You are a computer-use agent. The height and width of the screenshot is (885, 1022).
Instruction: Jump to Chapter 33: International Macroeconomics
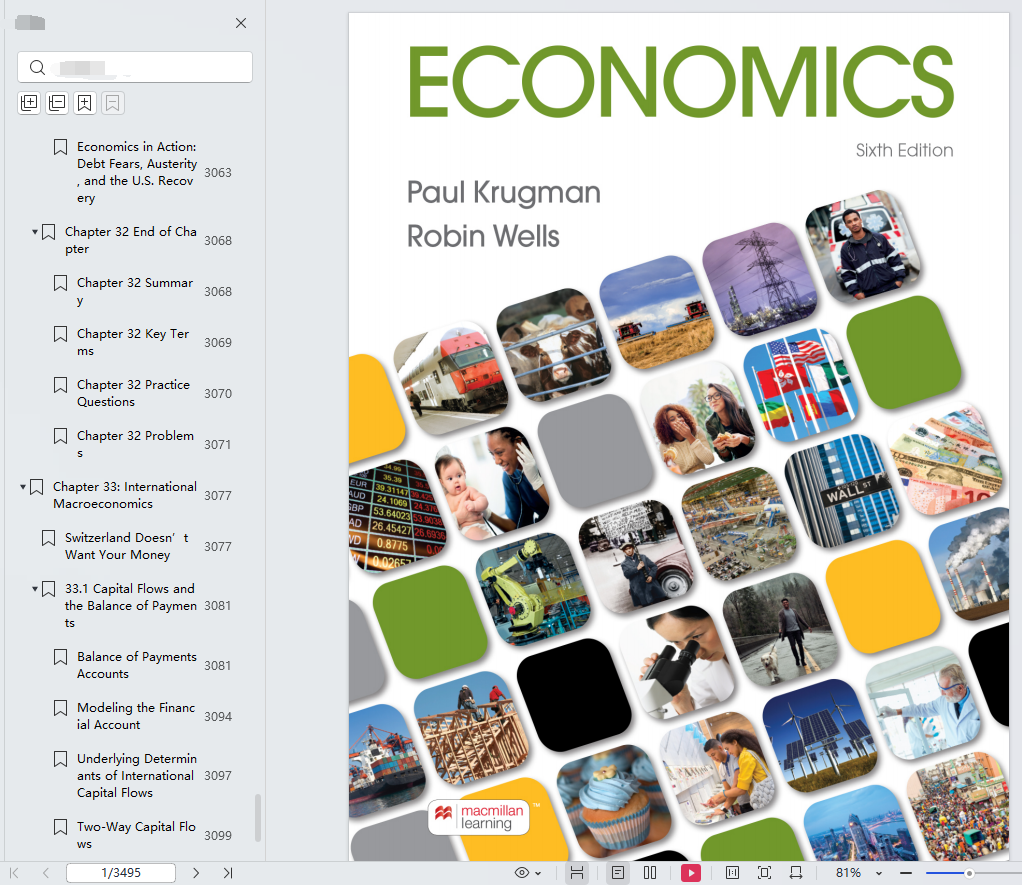pyautogui.click(x=124, y=495)
